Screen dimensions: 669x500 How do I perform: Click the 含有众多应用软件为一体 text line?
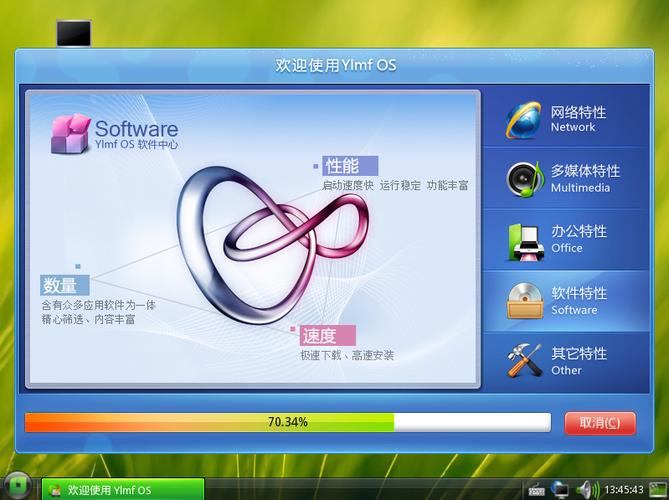(x=99, y=305)
